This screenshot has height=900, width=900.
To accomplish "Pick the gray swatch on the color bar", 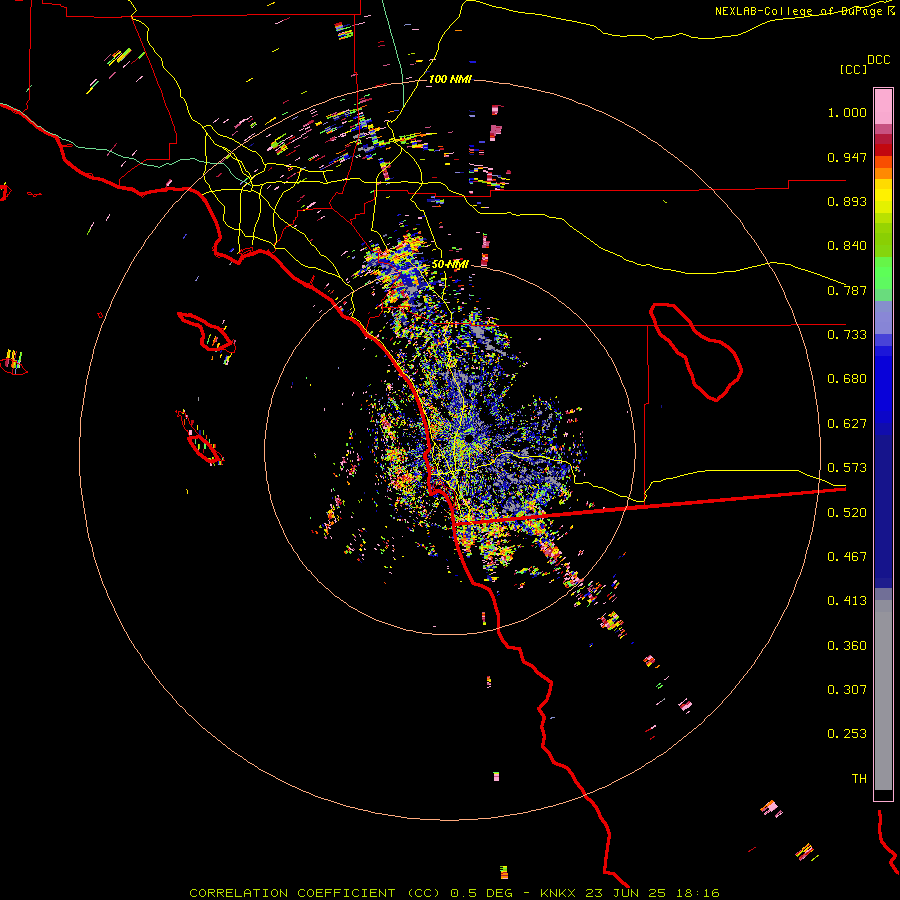I will (883, 695).
